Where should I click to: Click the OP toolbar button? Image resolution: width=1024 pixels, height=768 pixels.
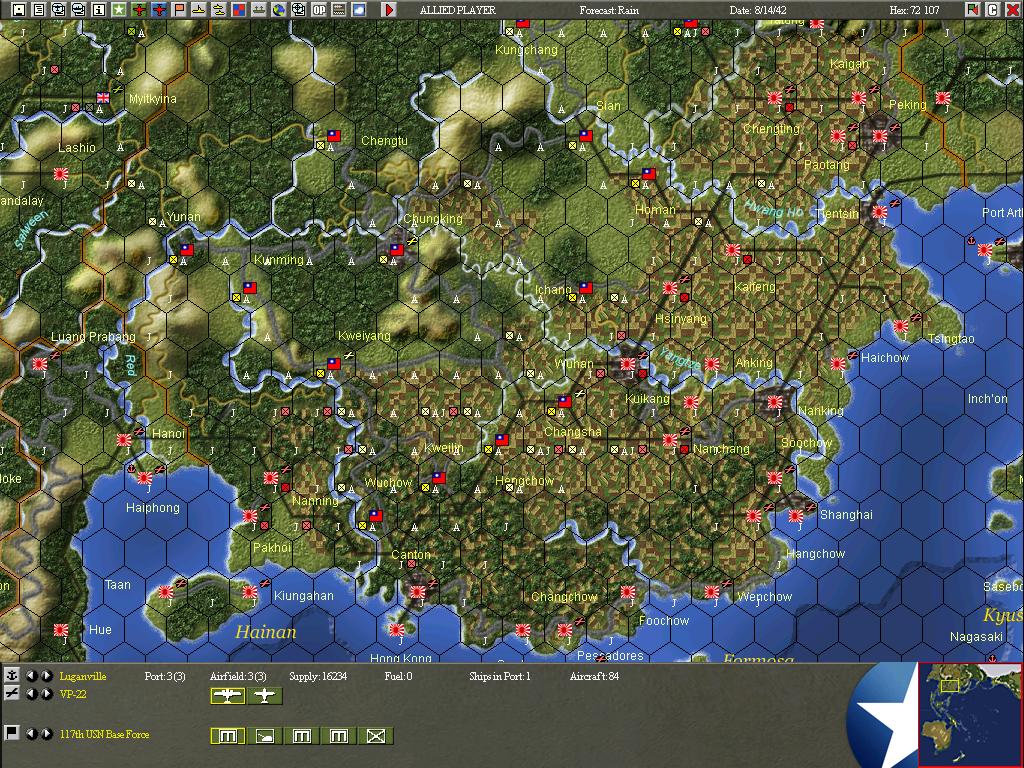click(x=319, y=10)
